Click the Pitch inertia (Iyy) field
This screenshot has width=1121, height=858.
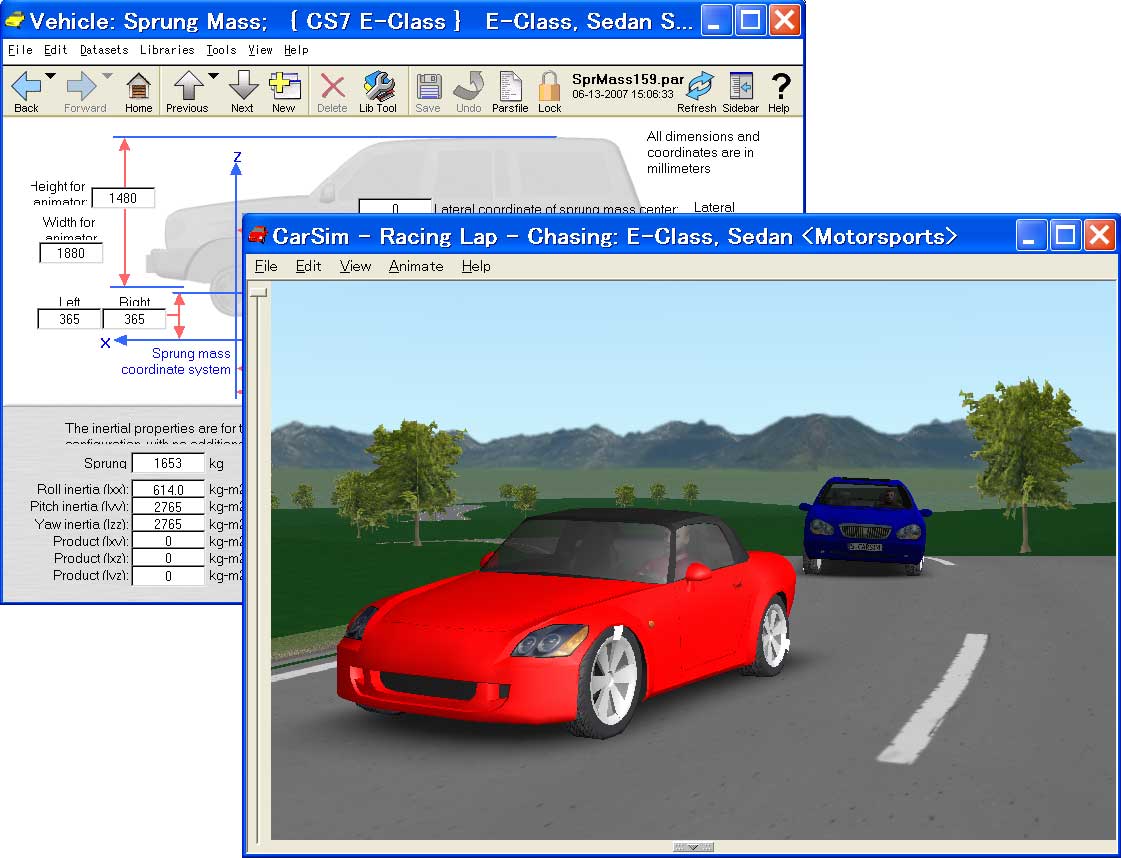[x=168, y=507]
